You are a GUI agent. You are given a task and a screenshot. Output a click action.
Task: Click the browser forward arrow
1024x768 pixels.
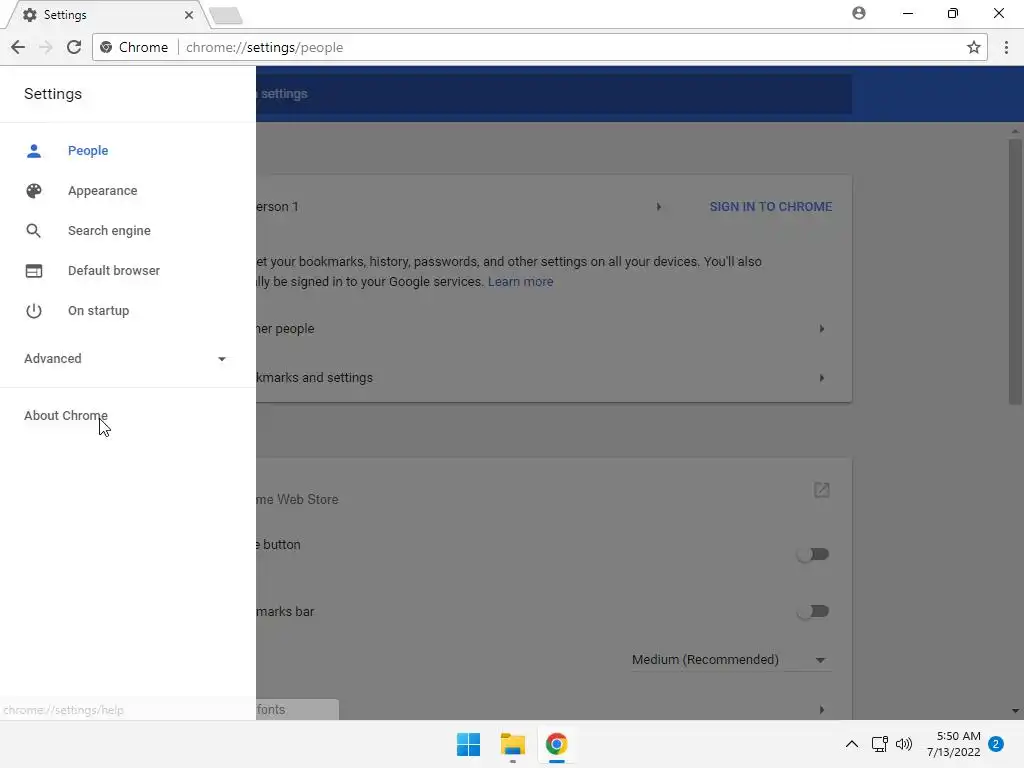46,47
